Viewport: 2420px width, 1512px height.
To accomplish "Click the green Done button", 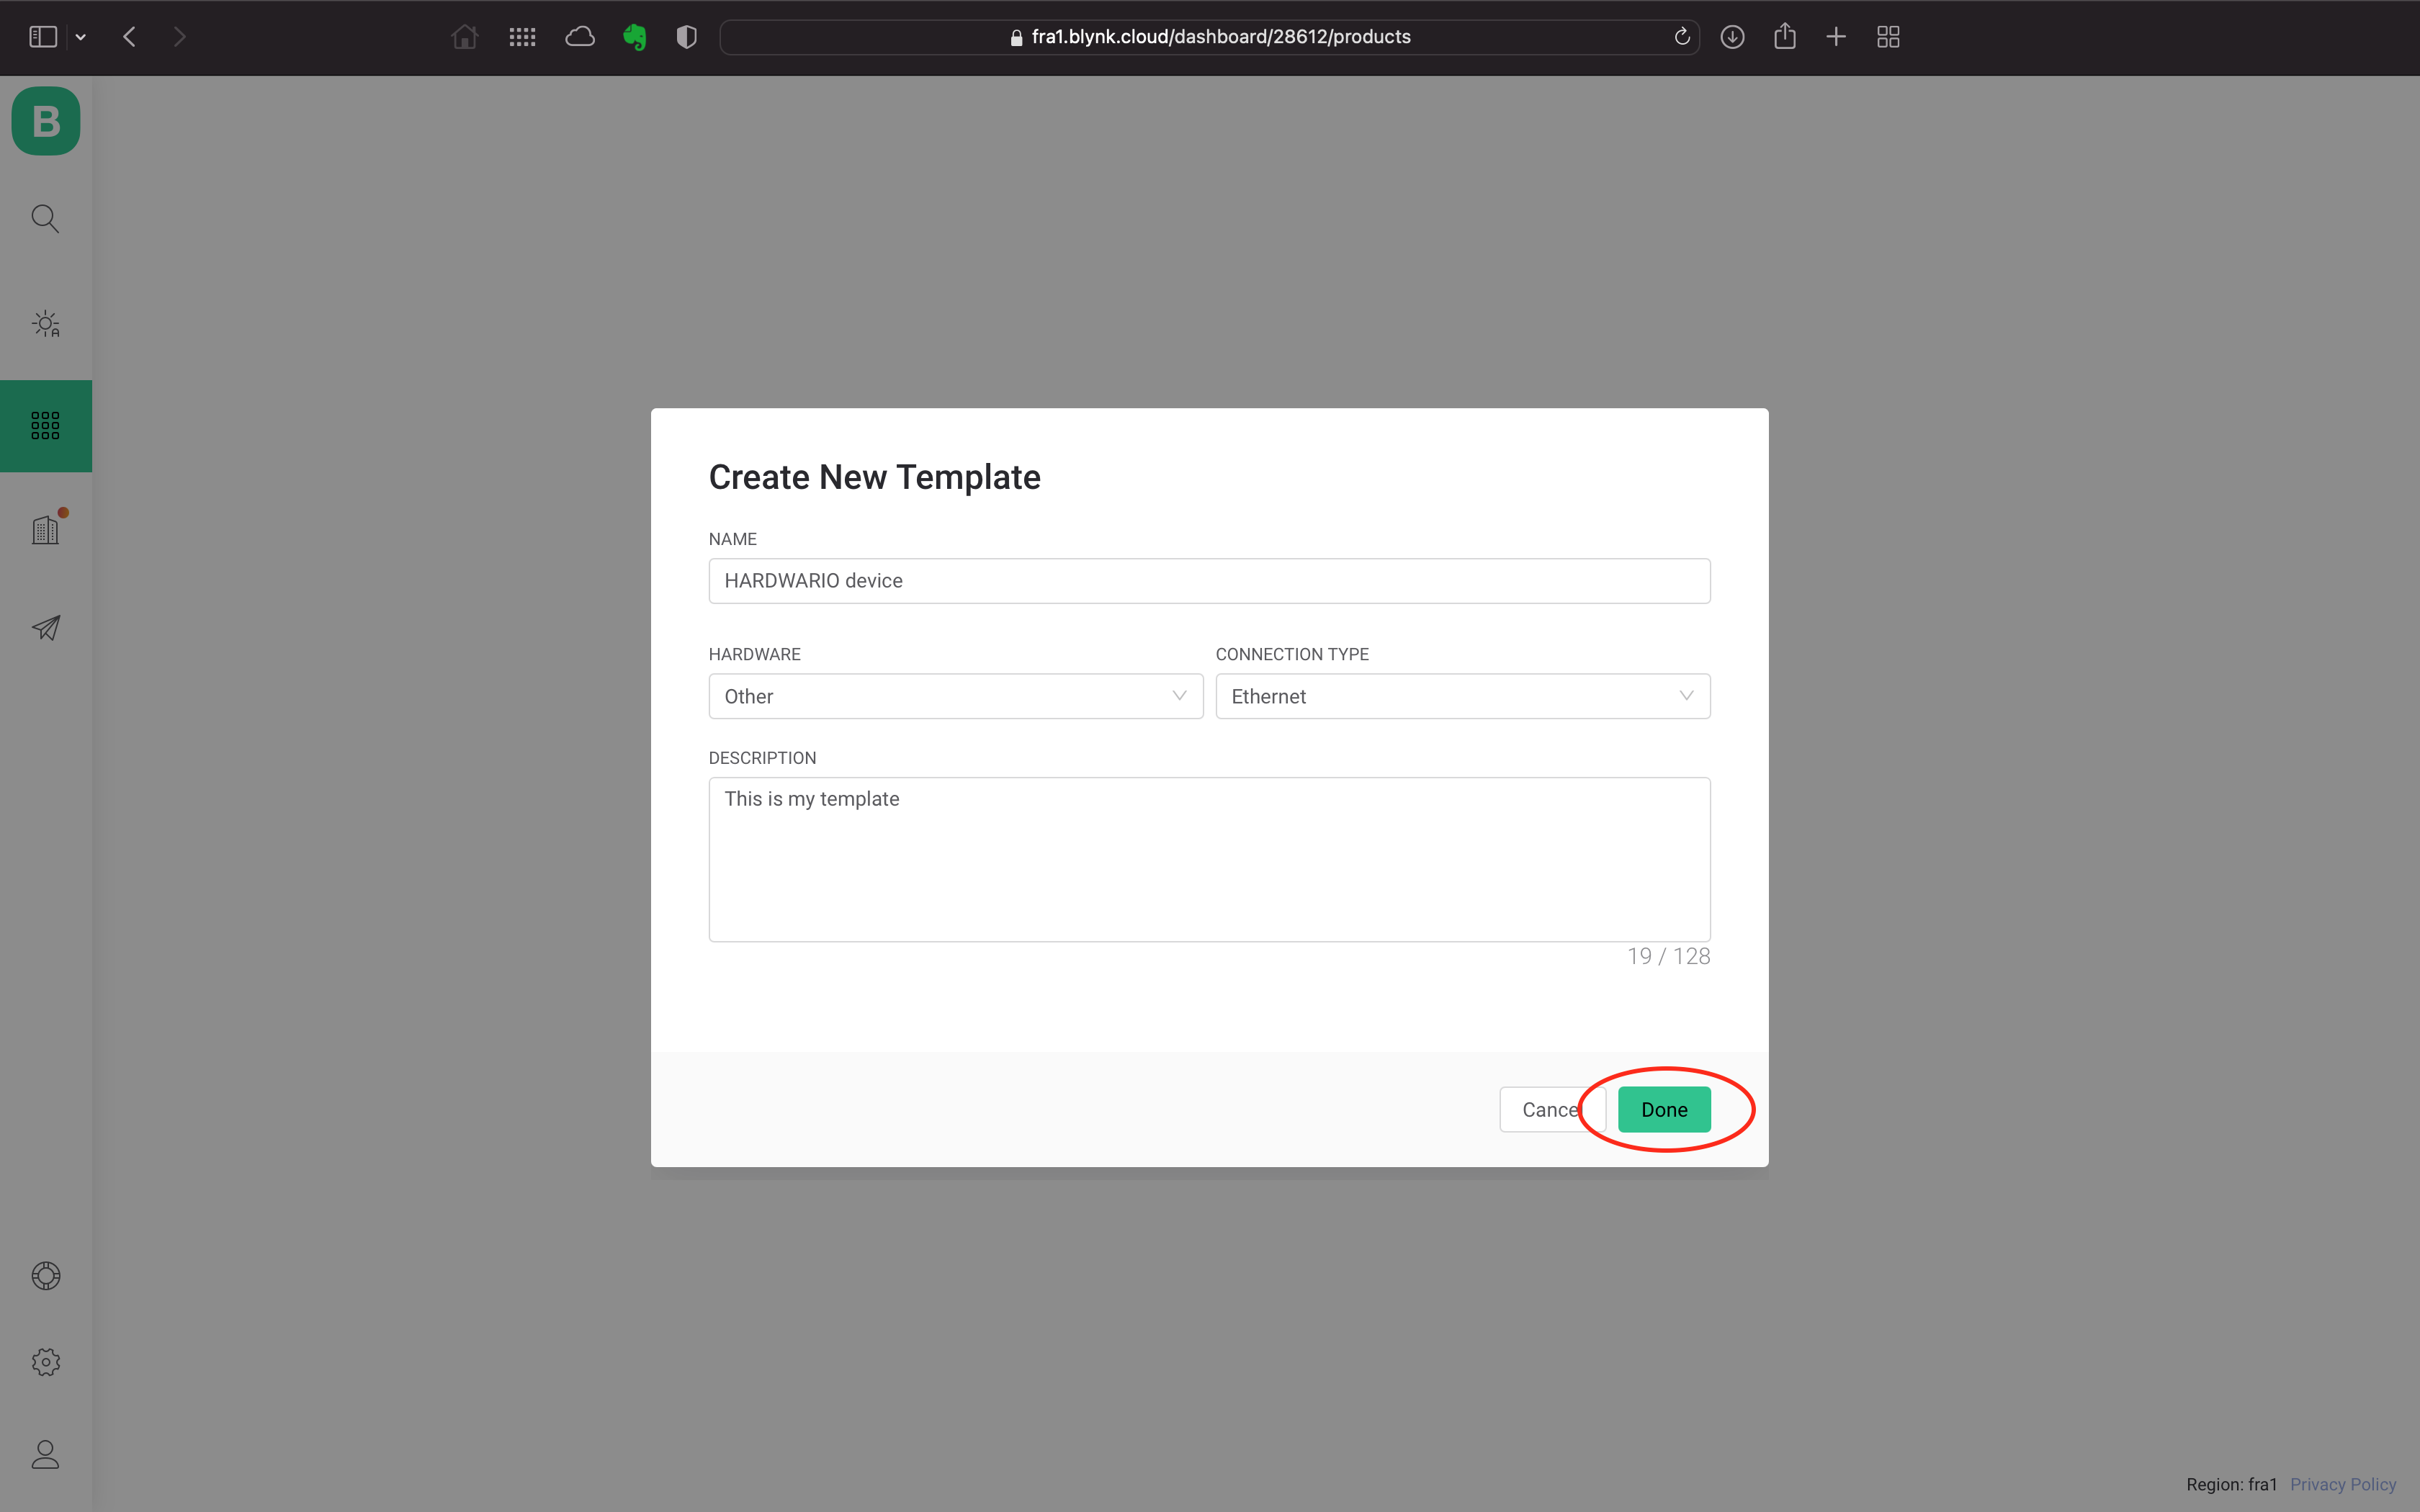I will [x=1664, y=1109].
